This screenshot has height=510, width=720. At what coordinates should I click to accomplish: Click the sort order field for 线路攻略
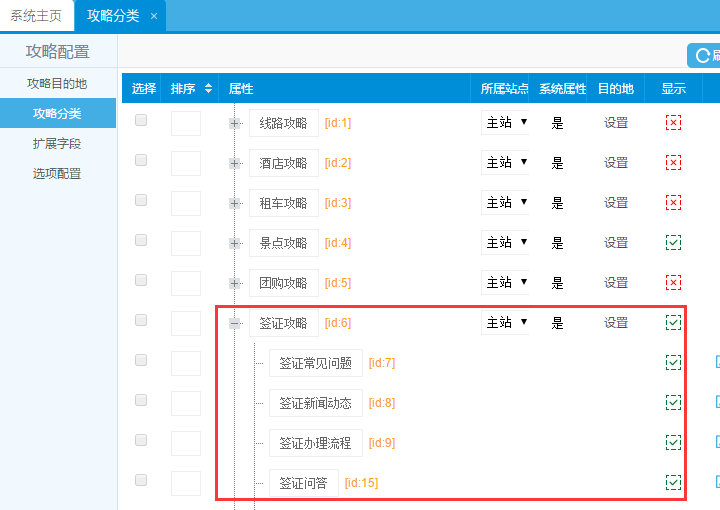186,123
